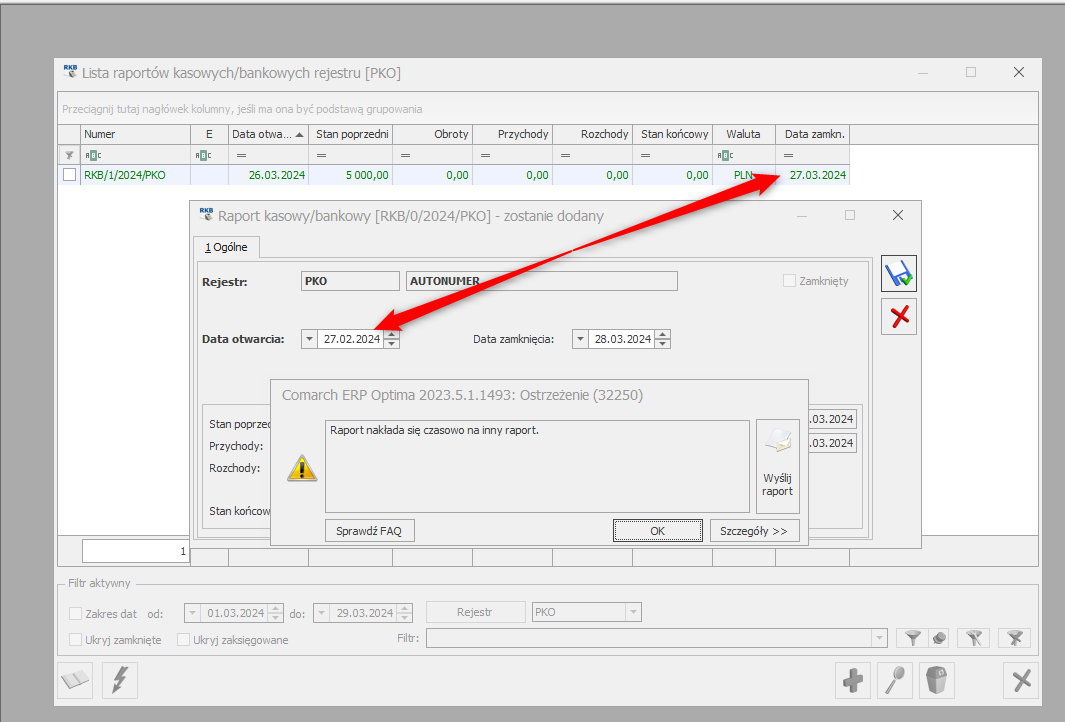1065x722 pixels.
Task: Sort by the Obroty column header
Action: point(433,134)
